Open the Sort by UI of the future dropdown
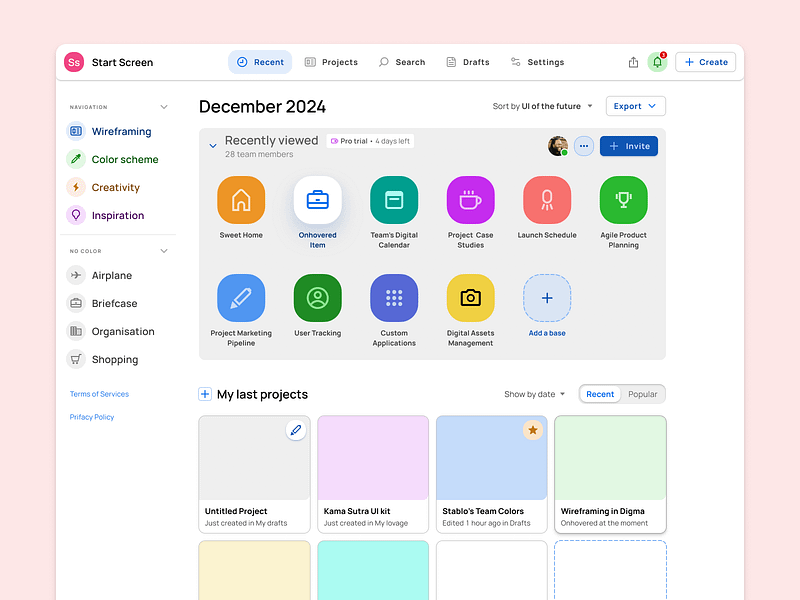Screen dimensions: 800x600 coord(542,106)
